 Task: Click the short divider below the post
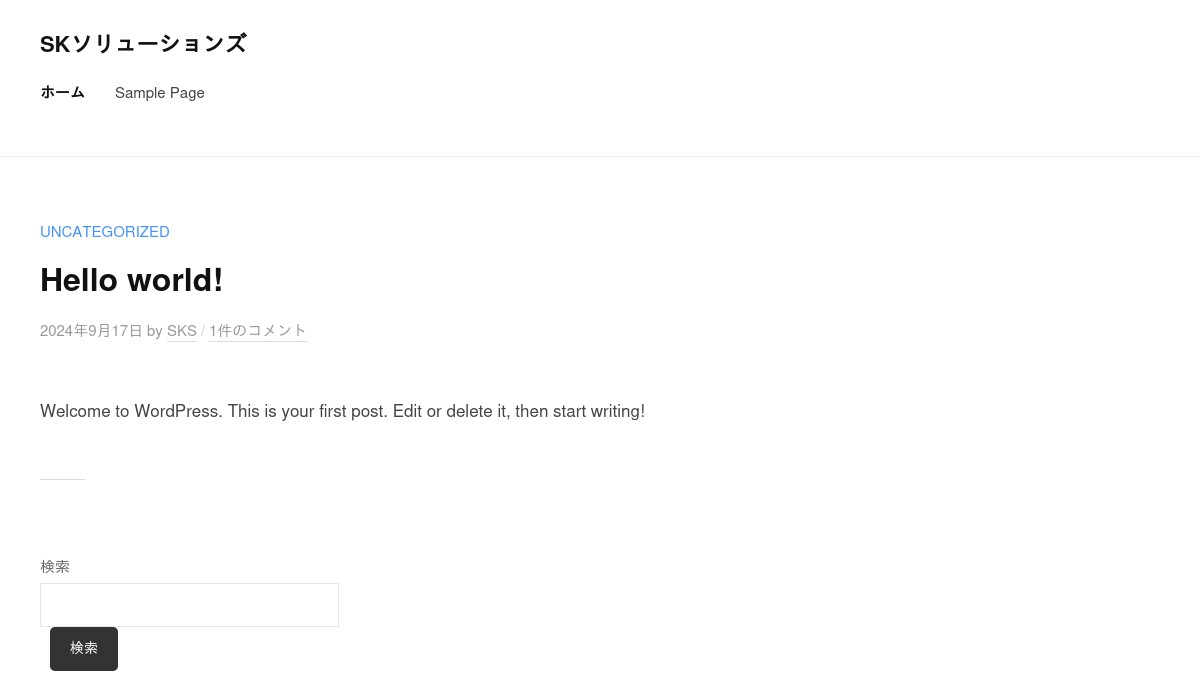(62, 480)
